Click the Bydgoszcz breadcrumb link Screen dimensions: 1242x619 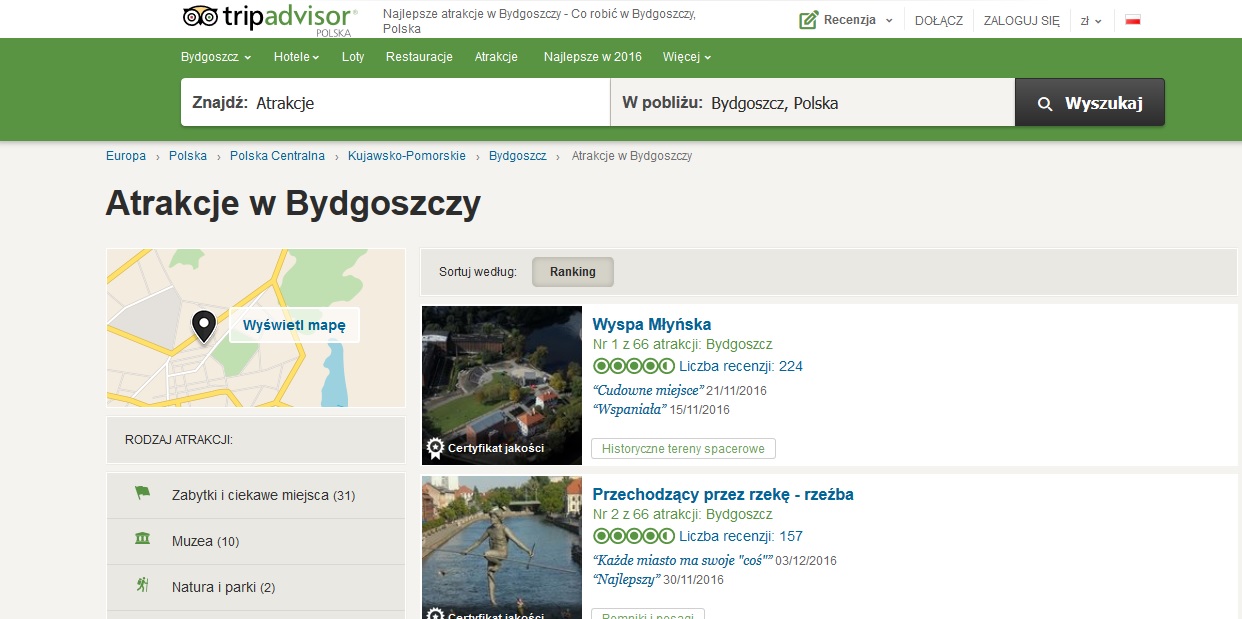518,156
